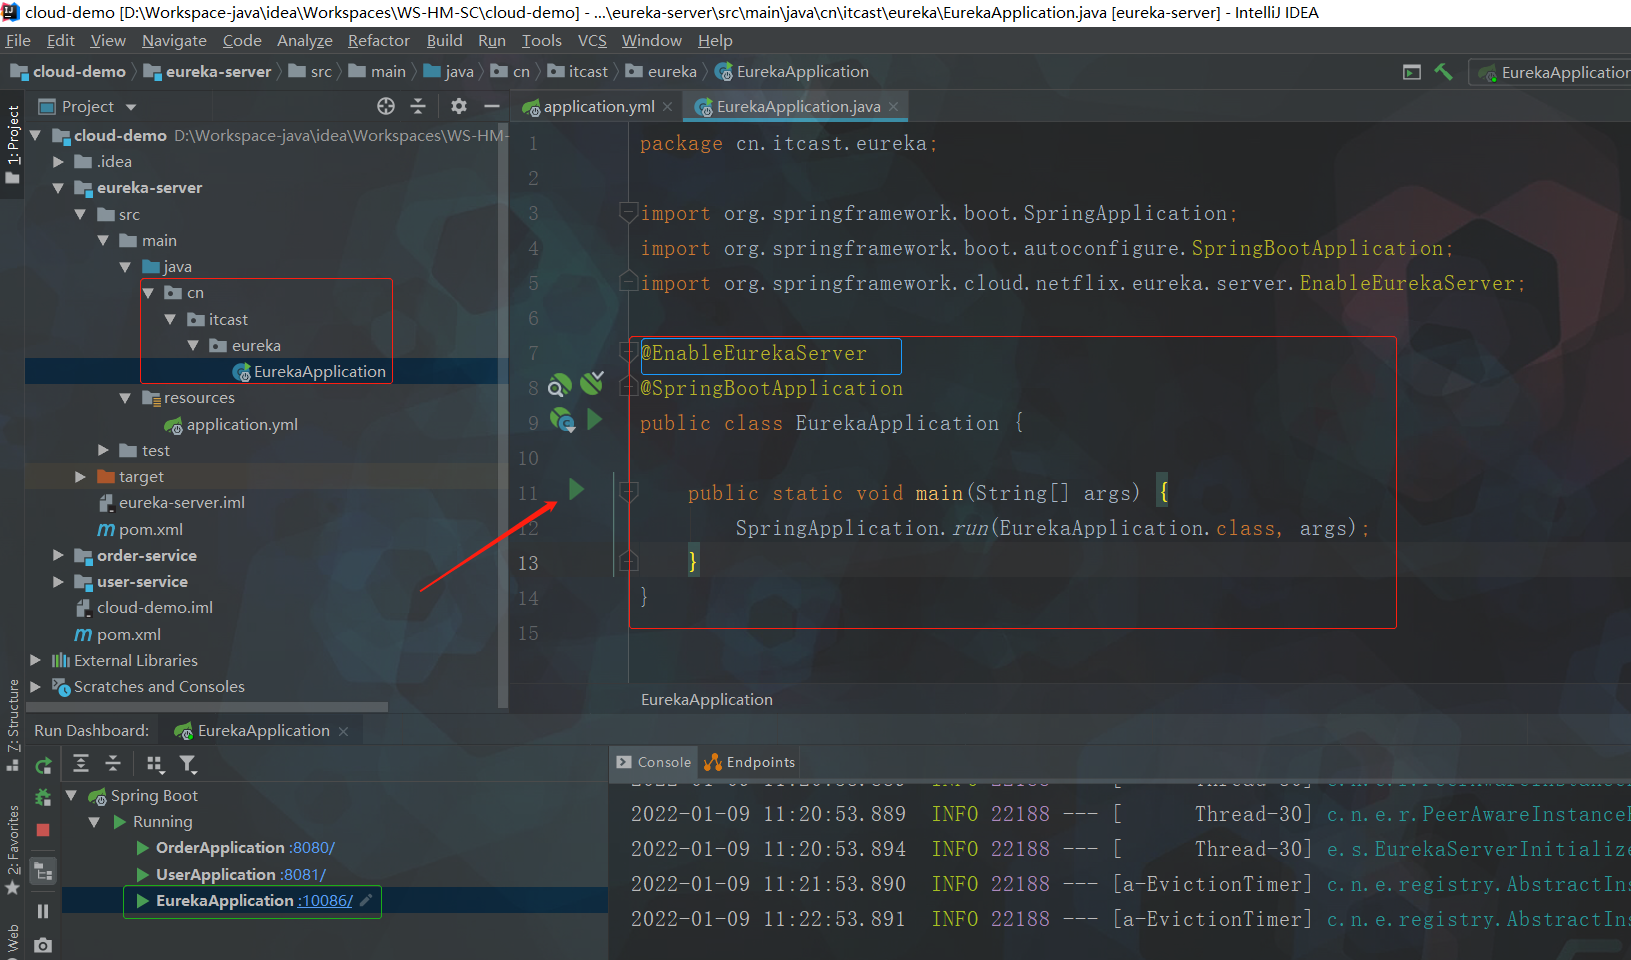Click the Build project hammer icon
Image resolution: width=1631 pixels, height=960 pixels.
(1443, 72)
